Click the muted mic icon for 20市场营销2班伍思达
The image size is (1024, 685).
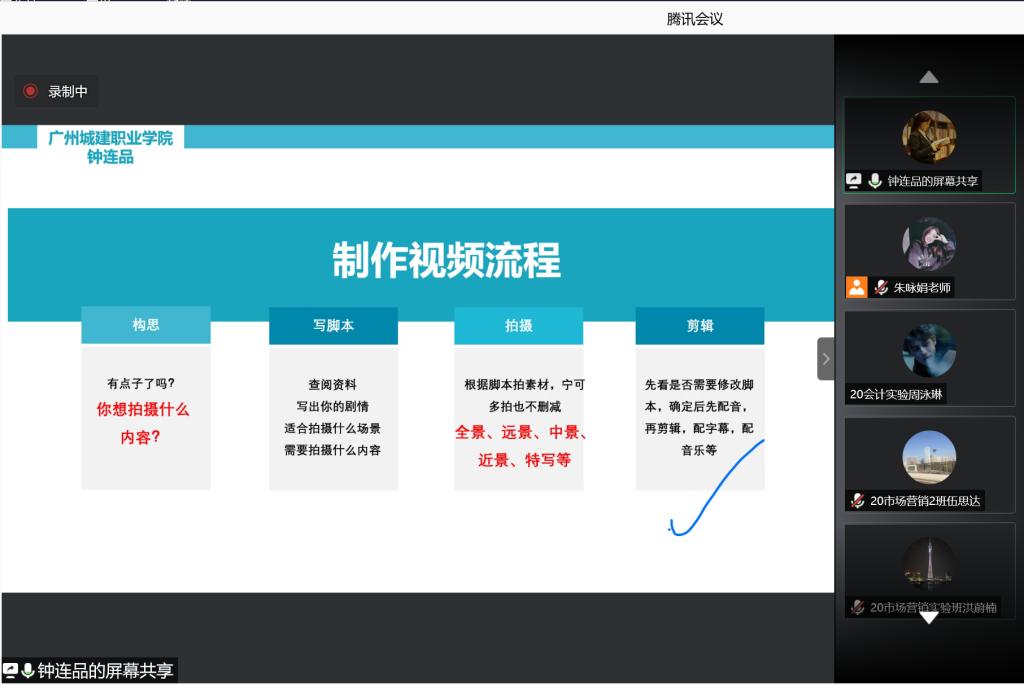[x=857, y=500]
